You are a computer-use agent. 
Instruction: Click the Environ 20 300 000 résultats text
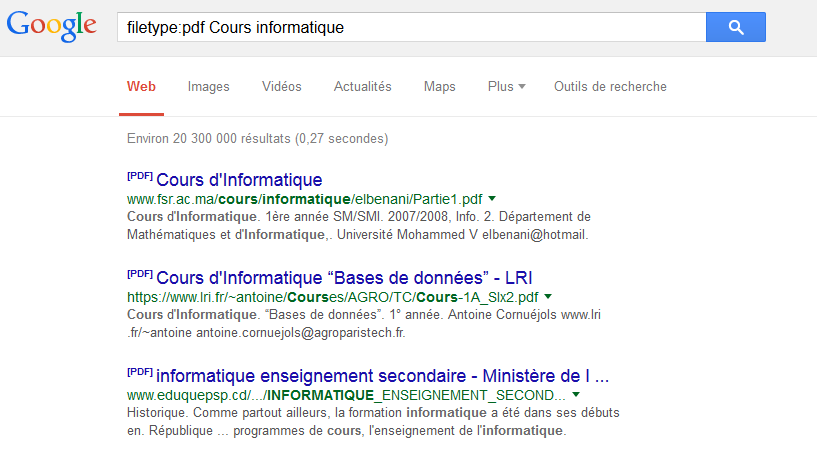[257, 139]
